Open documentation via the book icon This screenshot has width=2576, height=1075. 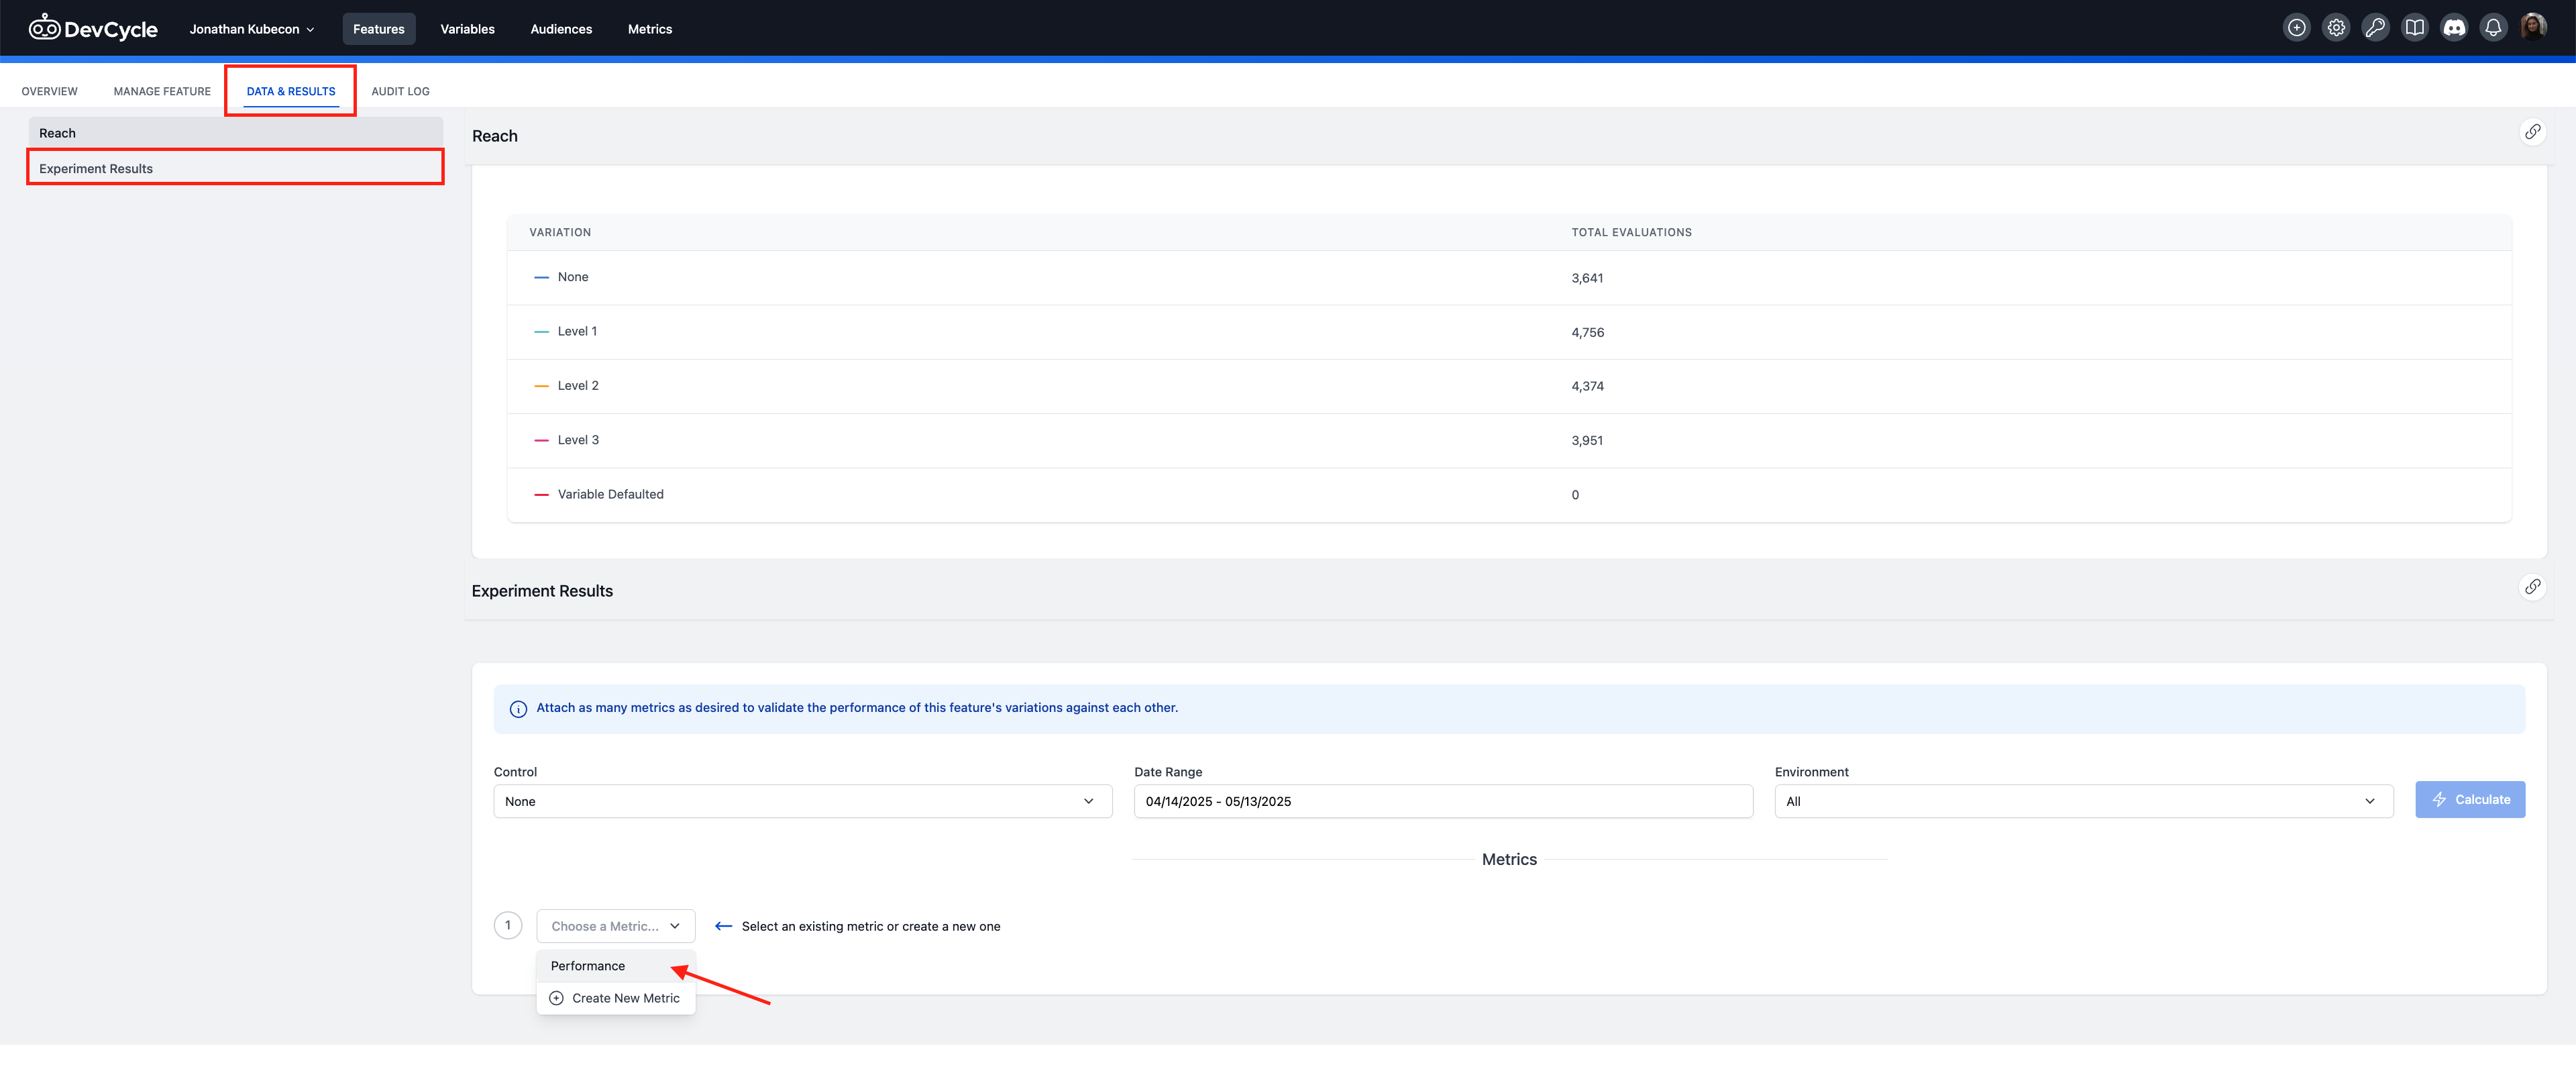tap(2414, 27)
